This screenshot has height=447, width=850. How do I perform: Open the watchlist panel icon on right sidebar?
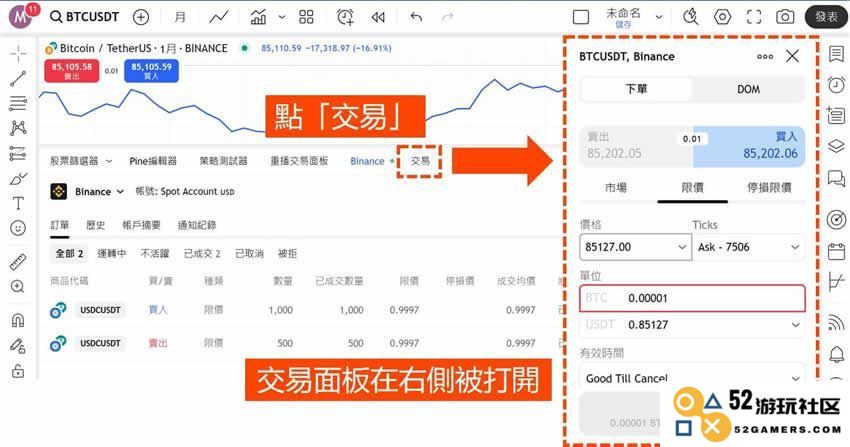point(836,54)
